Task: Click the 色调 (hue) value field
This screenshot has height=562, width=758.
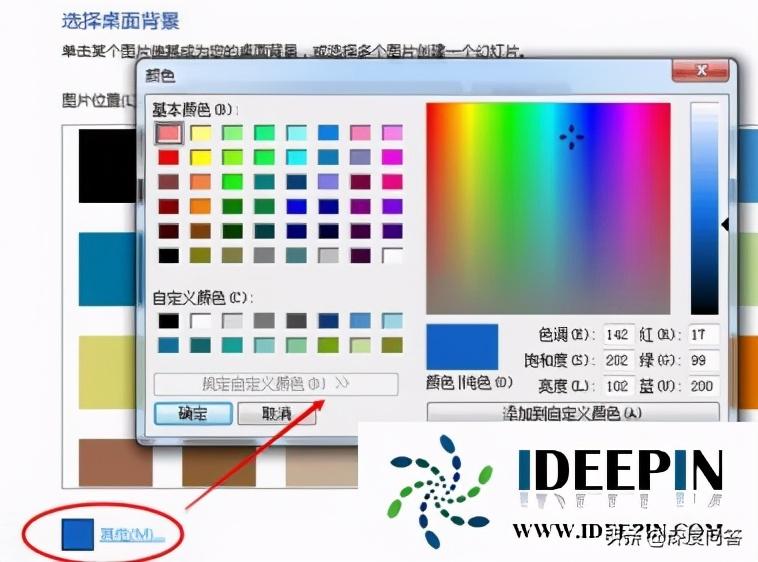Action: tap(616, 334)
